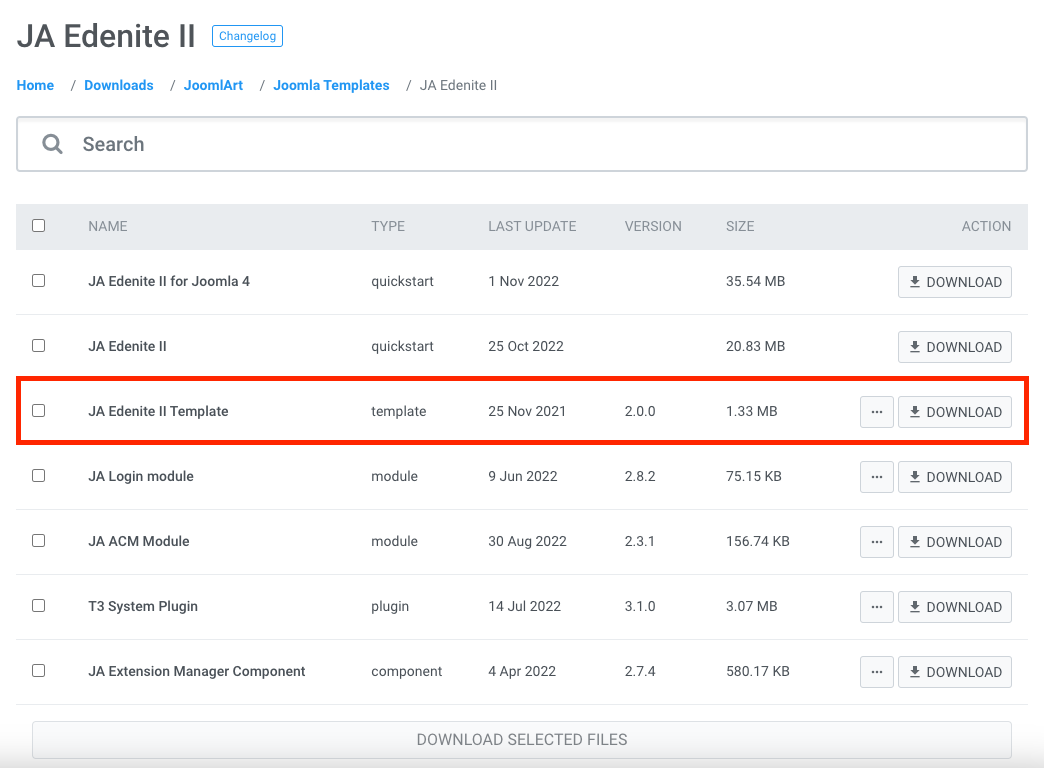Select the JA Login module checkbox
The image size is (1044, 768).
tap(38, 476)
